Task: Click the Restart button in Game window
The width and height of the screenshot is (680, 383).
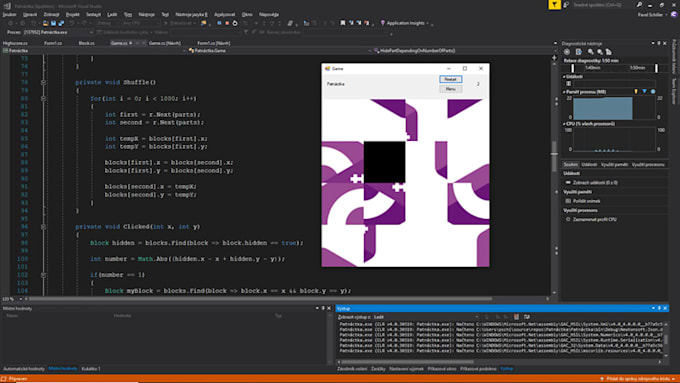Action: coord(451,79)
